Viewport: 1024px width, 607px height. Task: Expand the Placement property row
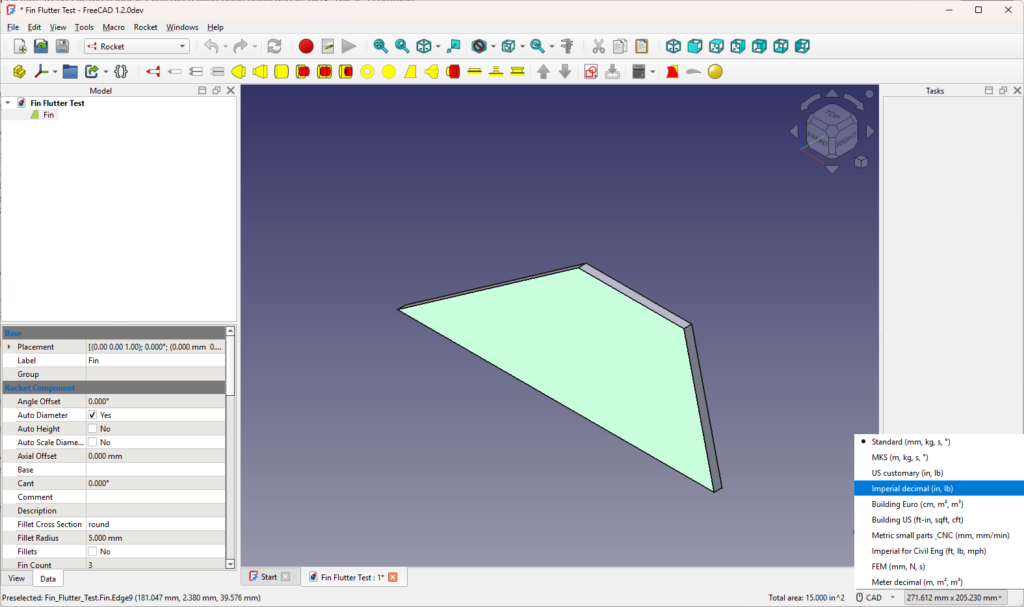point(9,347)
